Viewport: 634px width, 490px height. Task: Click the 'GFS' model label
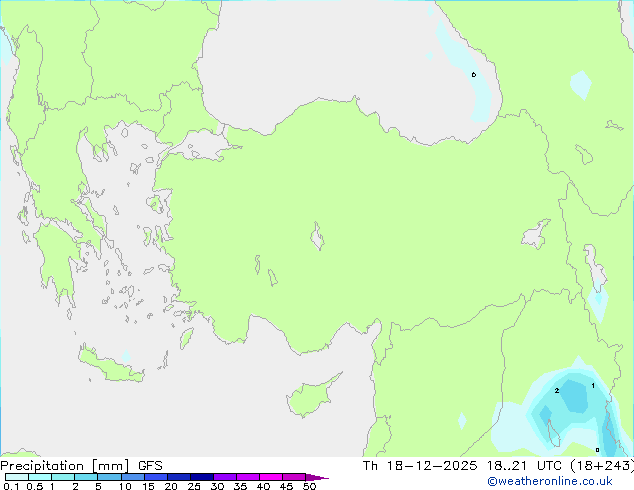(150, 466)
